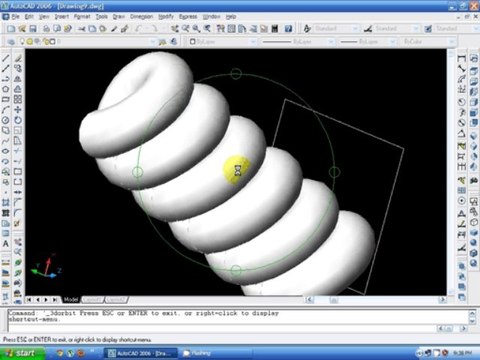Select the Construction Line tool
Viewport: 480px width, 360px height.
(x=6, y=68)
